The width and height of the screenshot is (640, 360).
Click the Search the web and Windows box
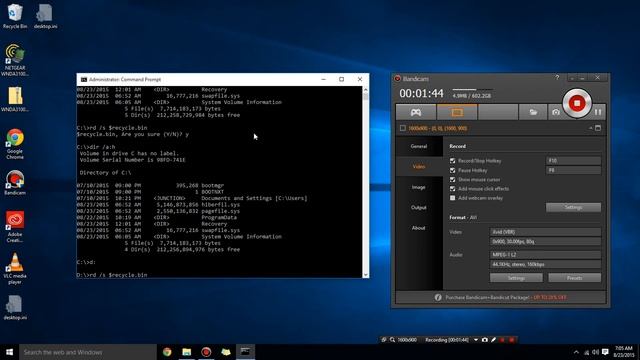pos(88,352)
